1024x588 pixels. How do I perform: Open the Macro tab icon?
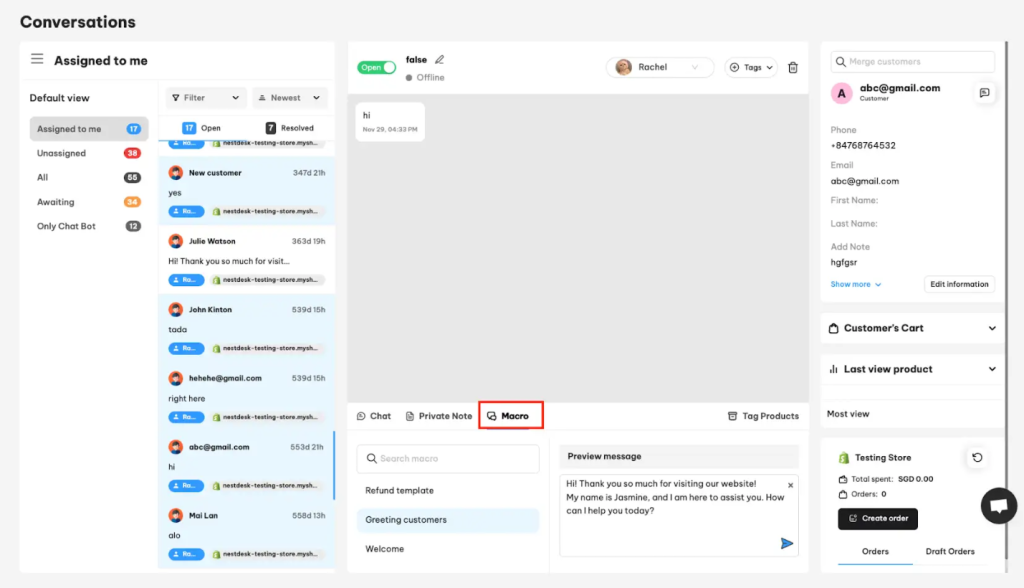click(490, 415)
